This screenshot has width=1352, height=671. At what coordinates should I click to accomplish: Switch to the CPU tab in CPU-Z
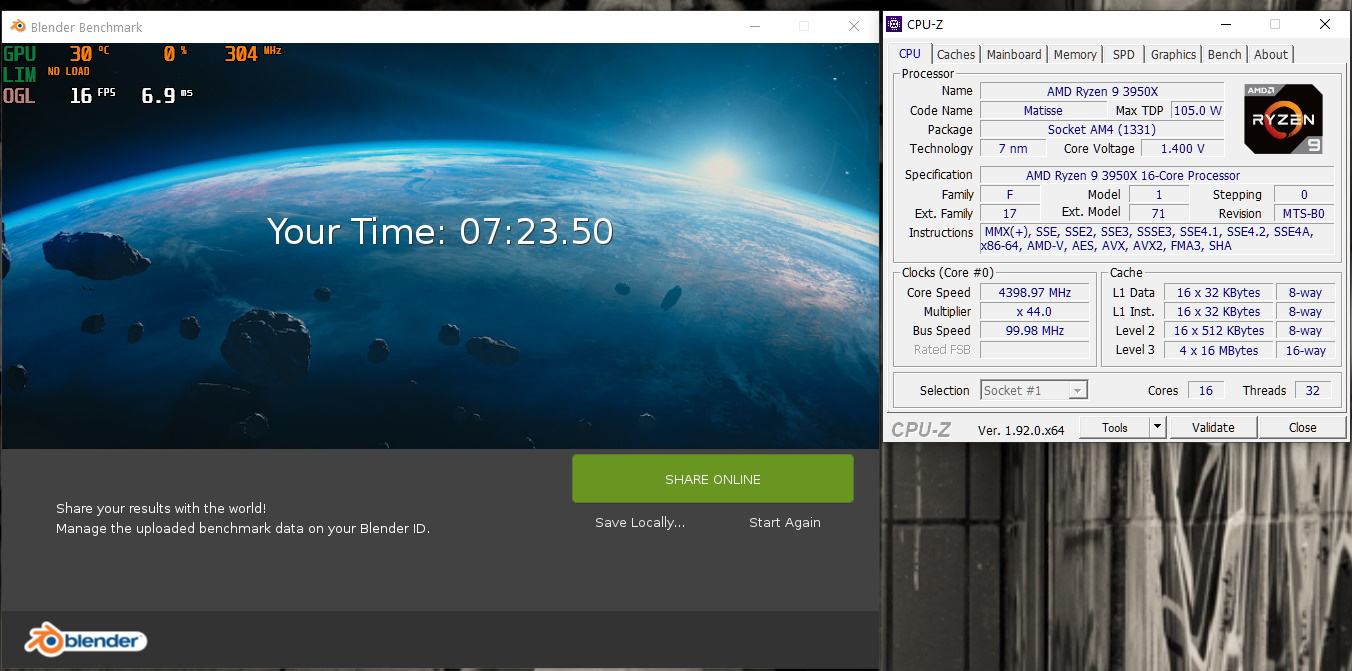pyautogui.click(x=910, y=54)
